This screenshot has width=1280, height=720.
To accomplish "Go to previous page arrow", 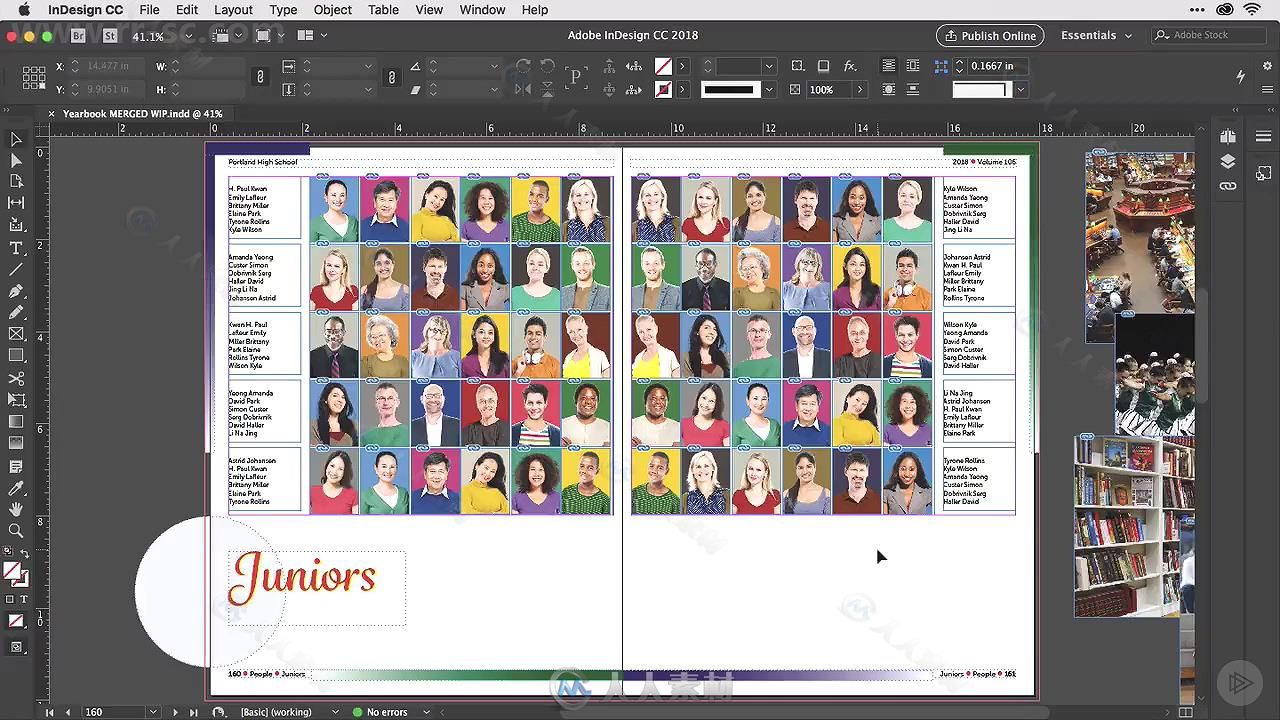I will pyautogui.click(x=68, y=712).
